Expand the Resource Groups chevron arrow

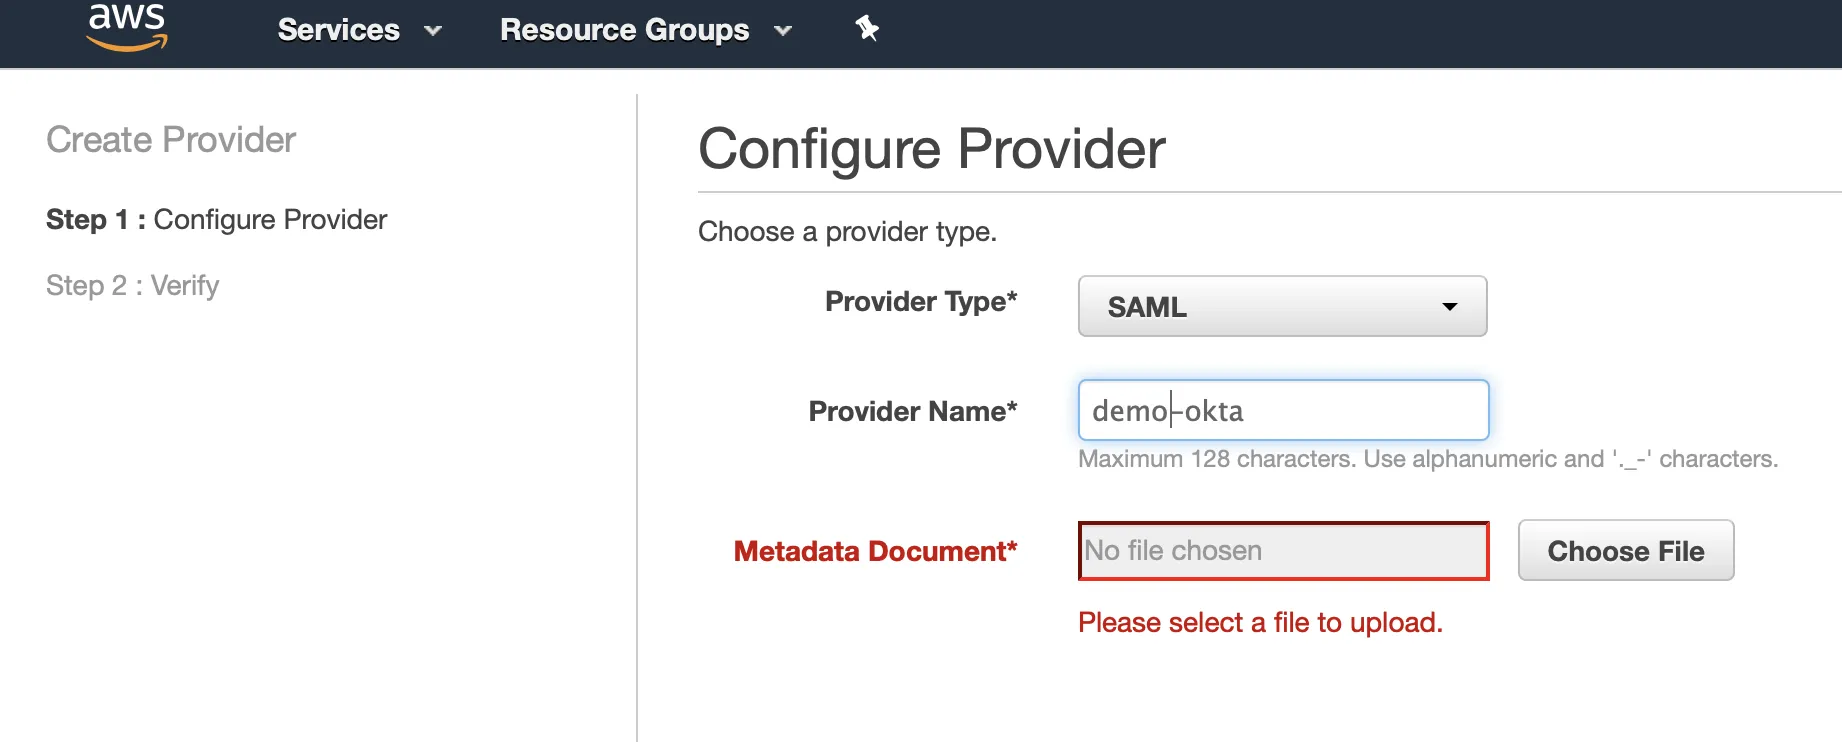783,31
